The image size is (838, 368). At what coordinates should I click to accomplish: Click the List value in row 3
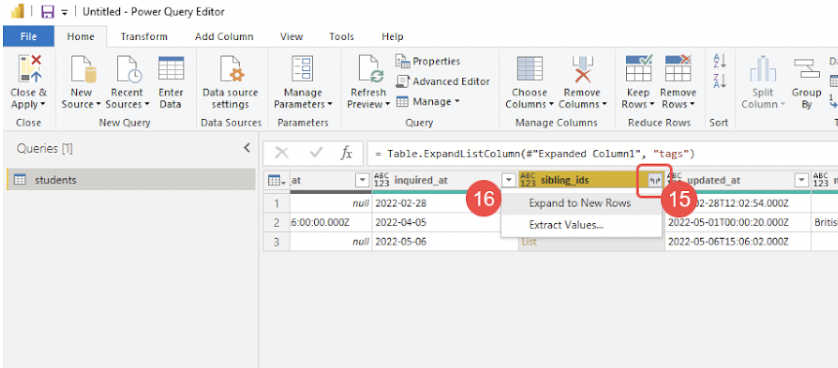point(529,242)
